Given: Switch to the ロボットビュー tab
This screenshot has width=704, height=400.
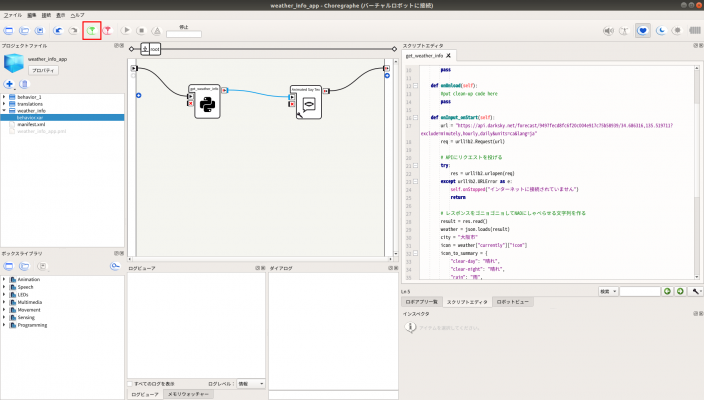Looking at the screenshot, I should coord(513,300).
